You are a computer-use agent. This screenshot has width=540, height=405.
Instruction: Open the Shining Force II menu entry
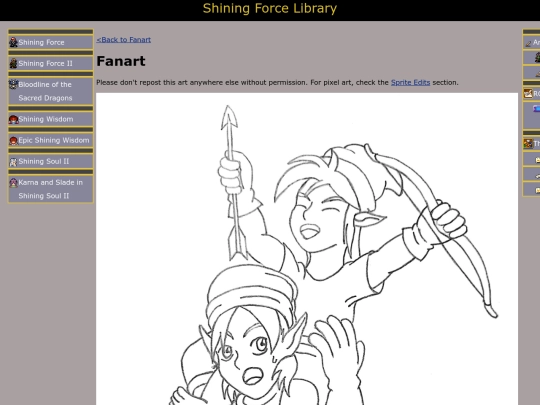(x=51, y=63)
